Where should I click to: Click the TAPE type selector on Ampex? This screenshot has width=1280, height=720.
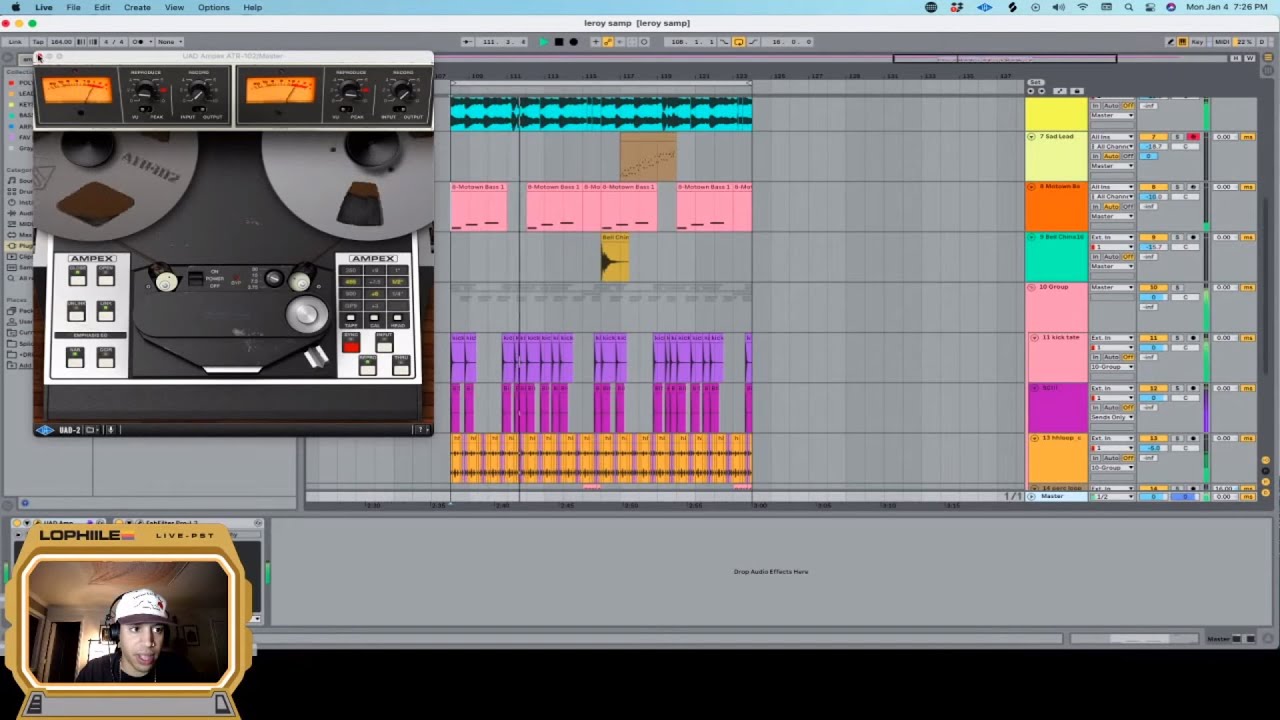pyautogui.click(x=350, y=319)
